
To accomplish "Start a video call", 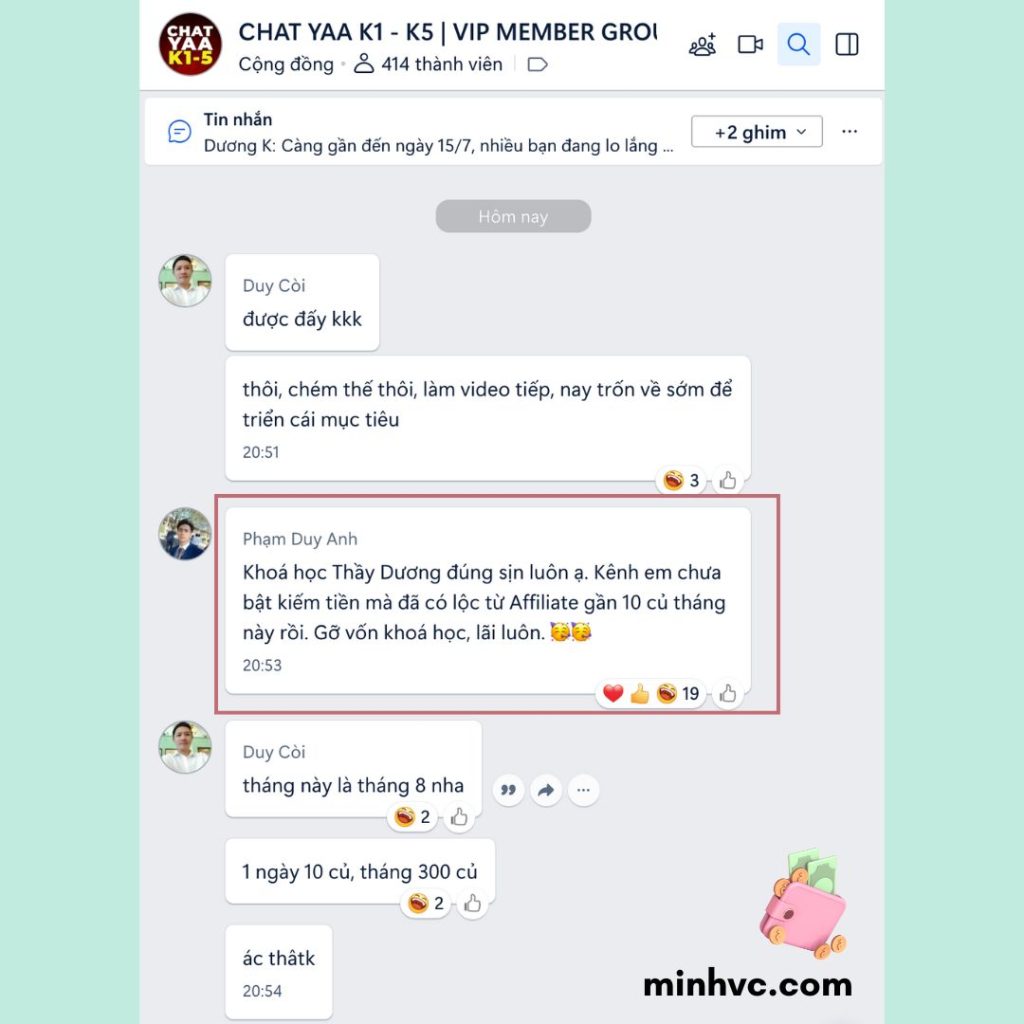I will tap(750, 44).
